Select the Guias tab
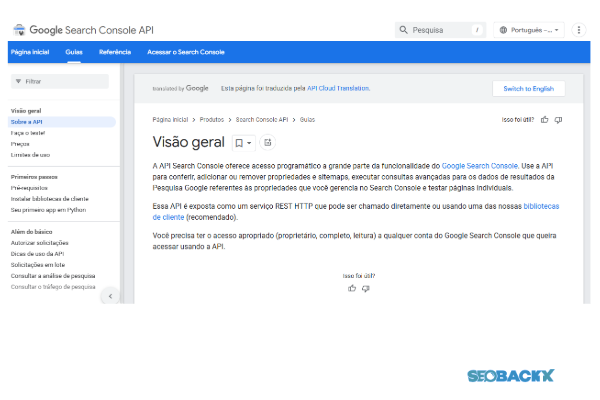The image size is (600, 400). (x=74, y=52)
